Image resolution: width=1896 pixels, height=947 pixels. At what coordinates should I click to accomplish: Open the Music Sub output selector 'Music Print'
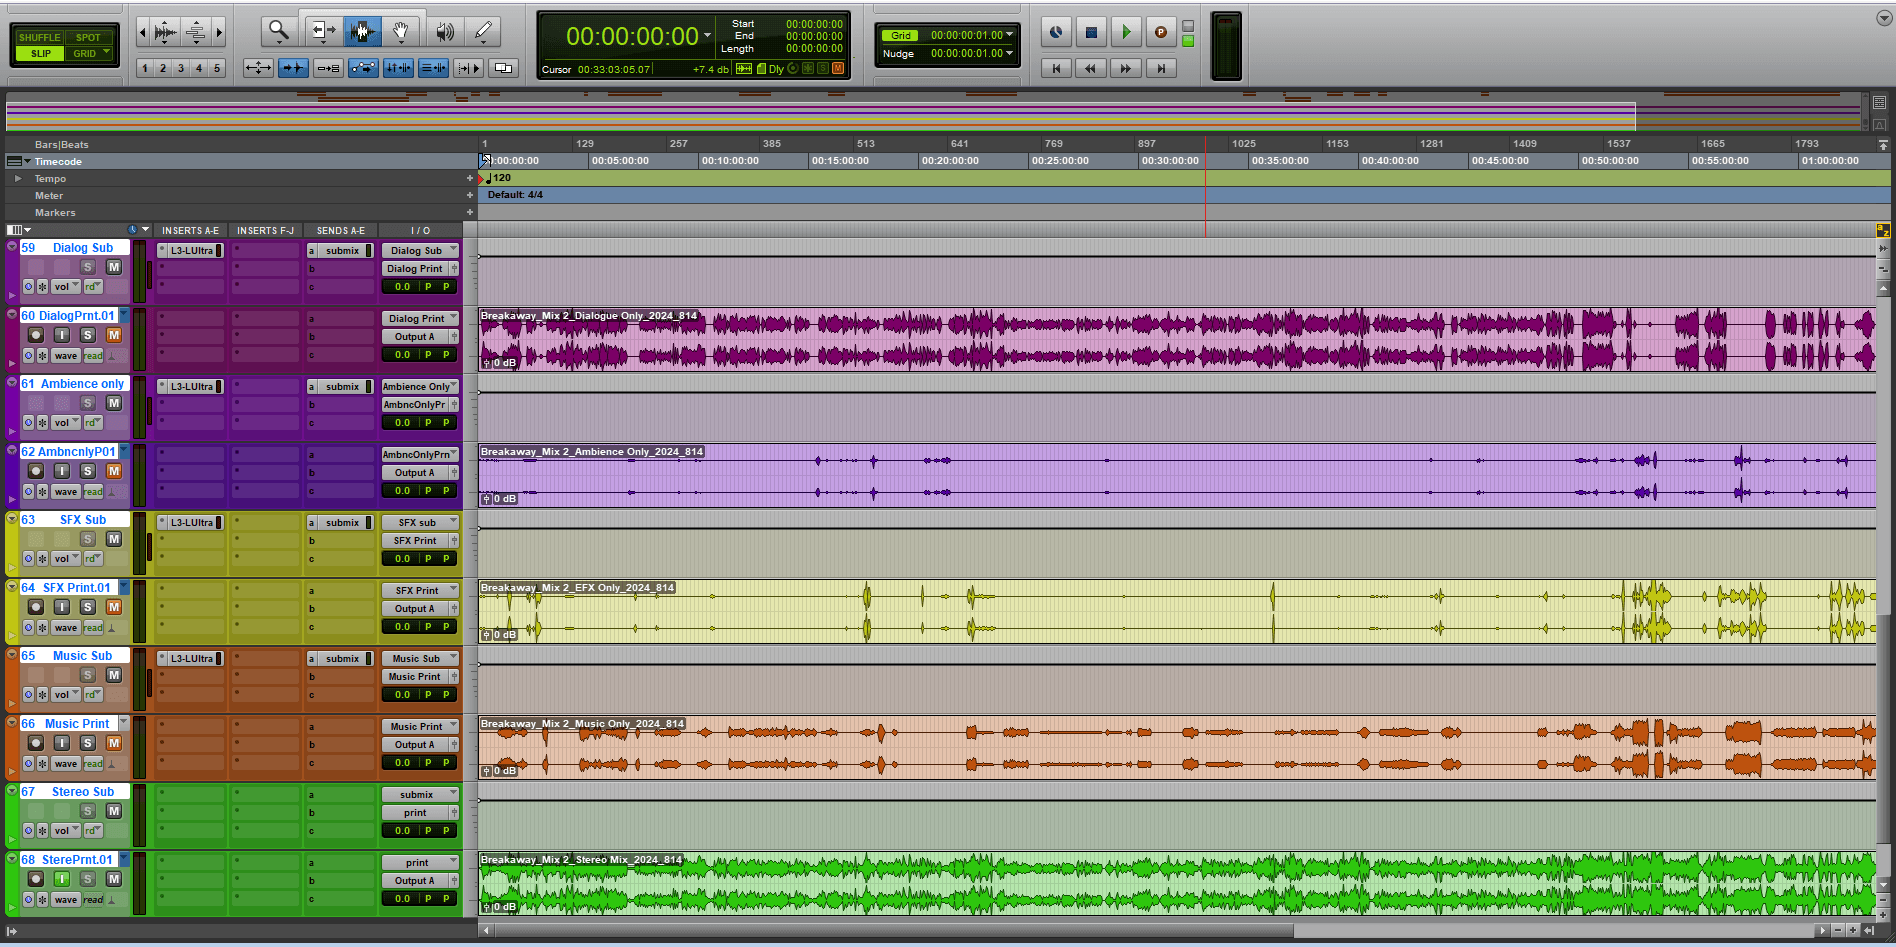(x=416, y=677)
